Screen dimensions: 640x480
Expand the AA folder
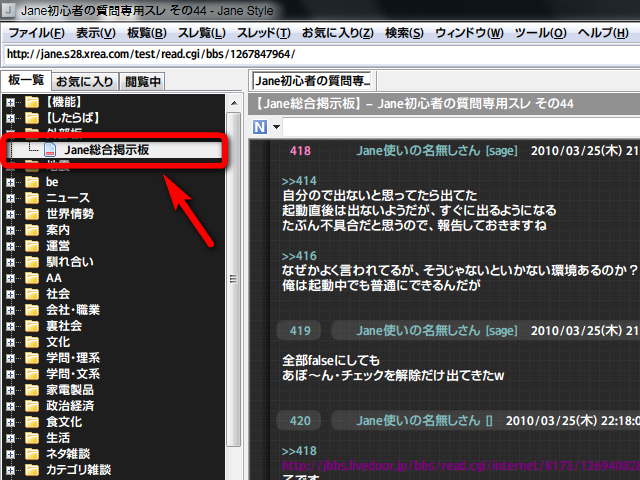coord(10,278)
